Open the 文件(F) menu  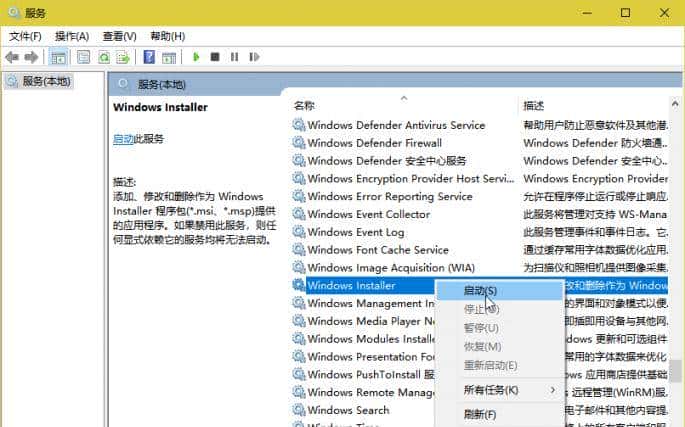click(25, 36)
